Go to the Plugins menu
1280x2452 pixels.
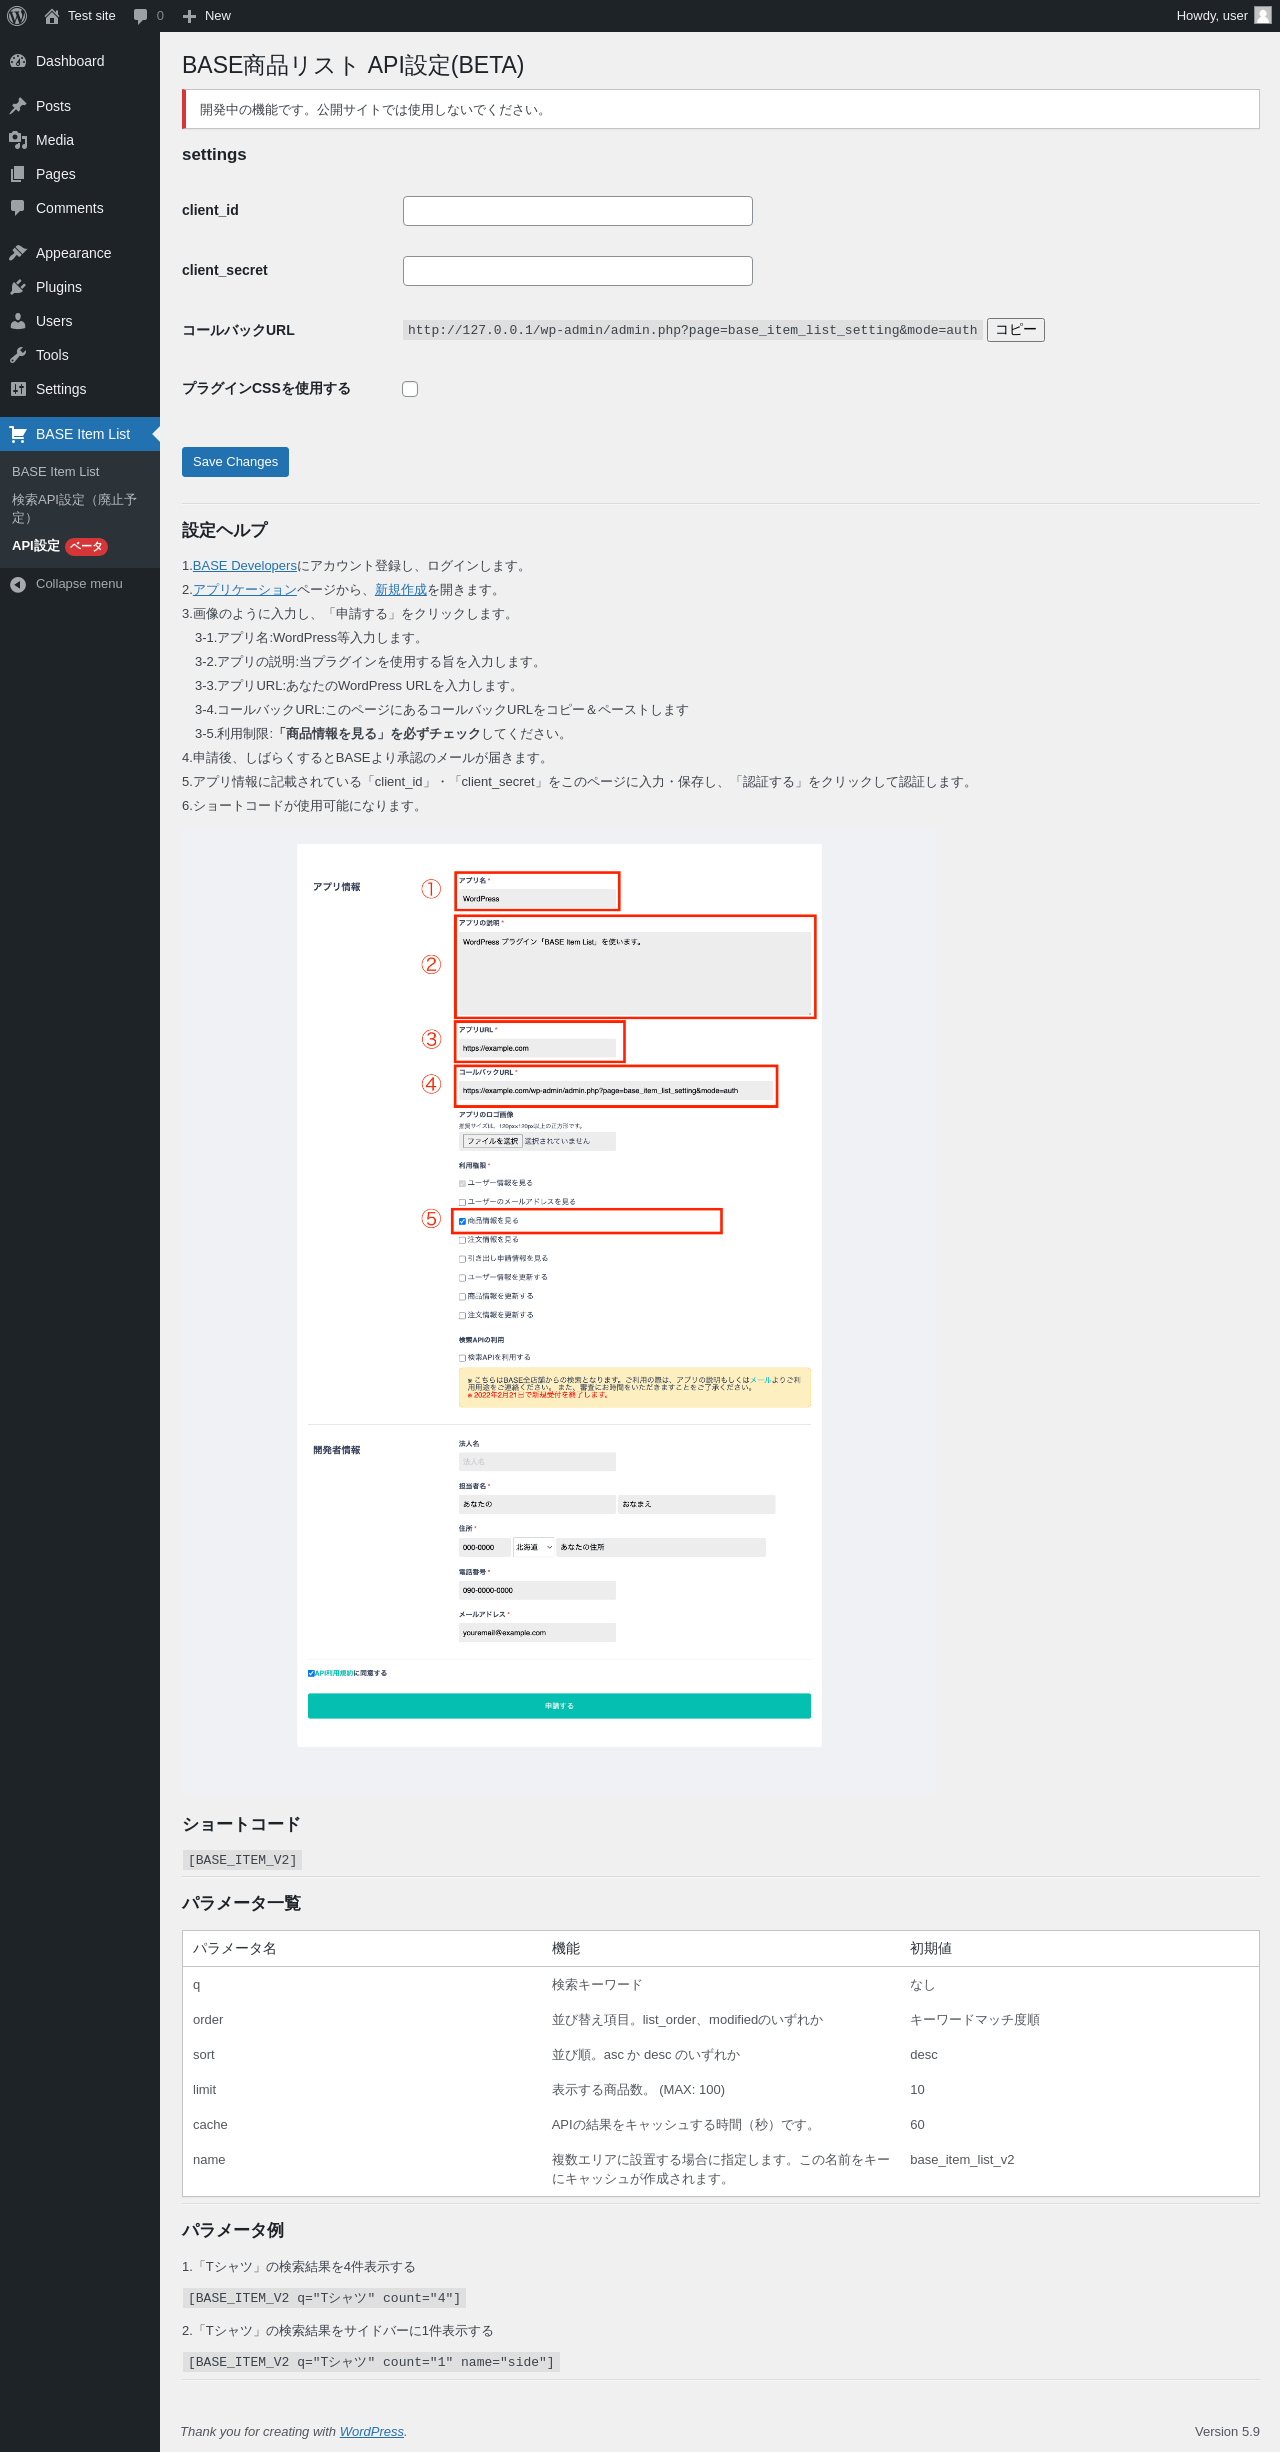click(80, 287)
